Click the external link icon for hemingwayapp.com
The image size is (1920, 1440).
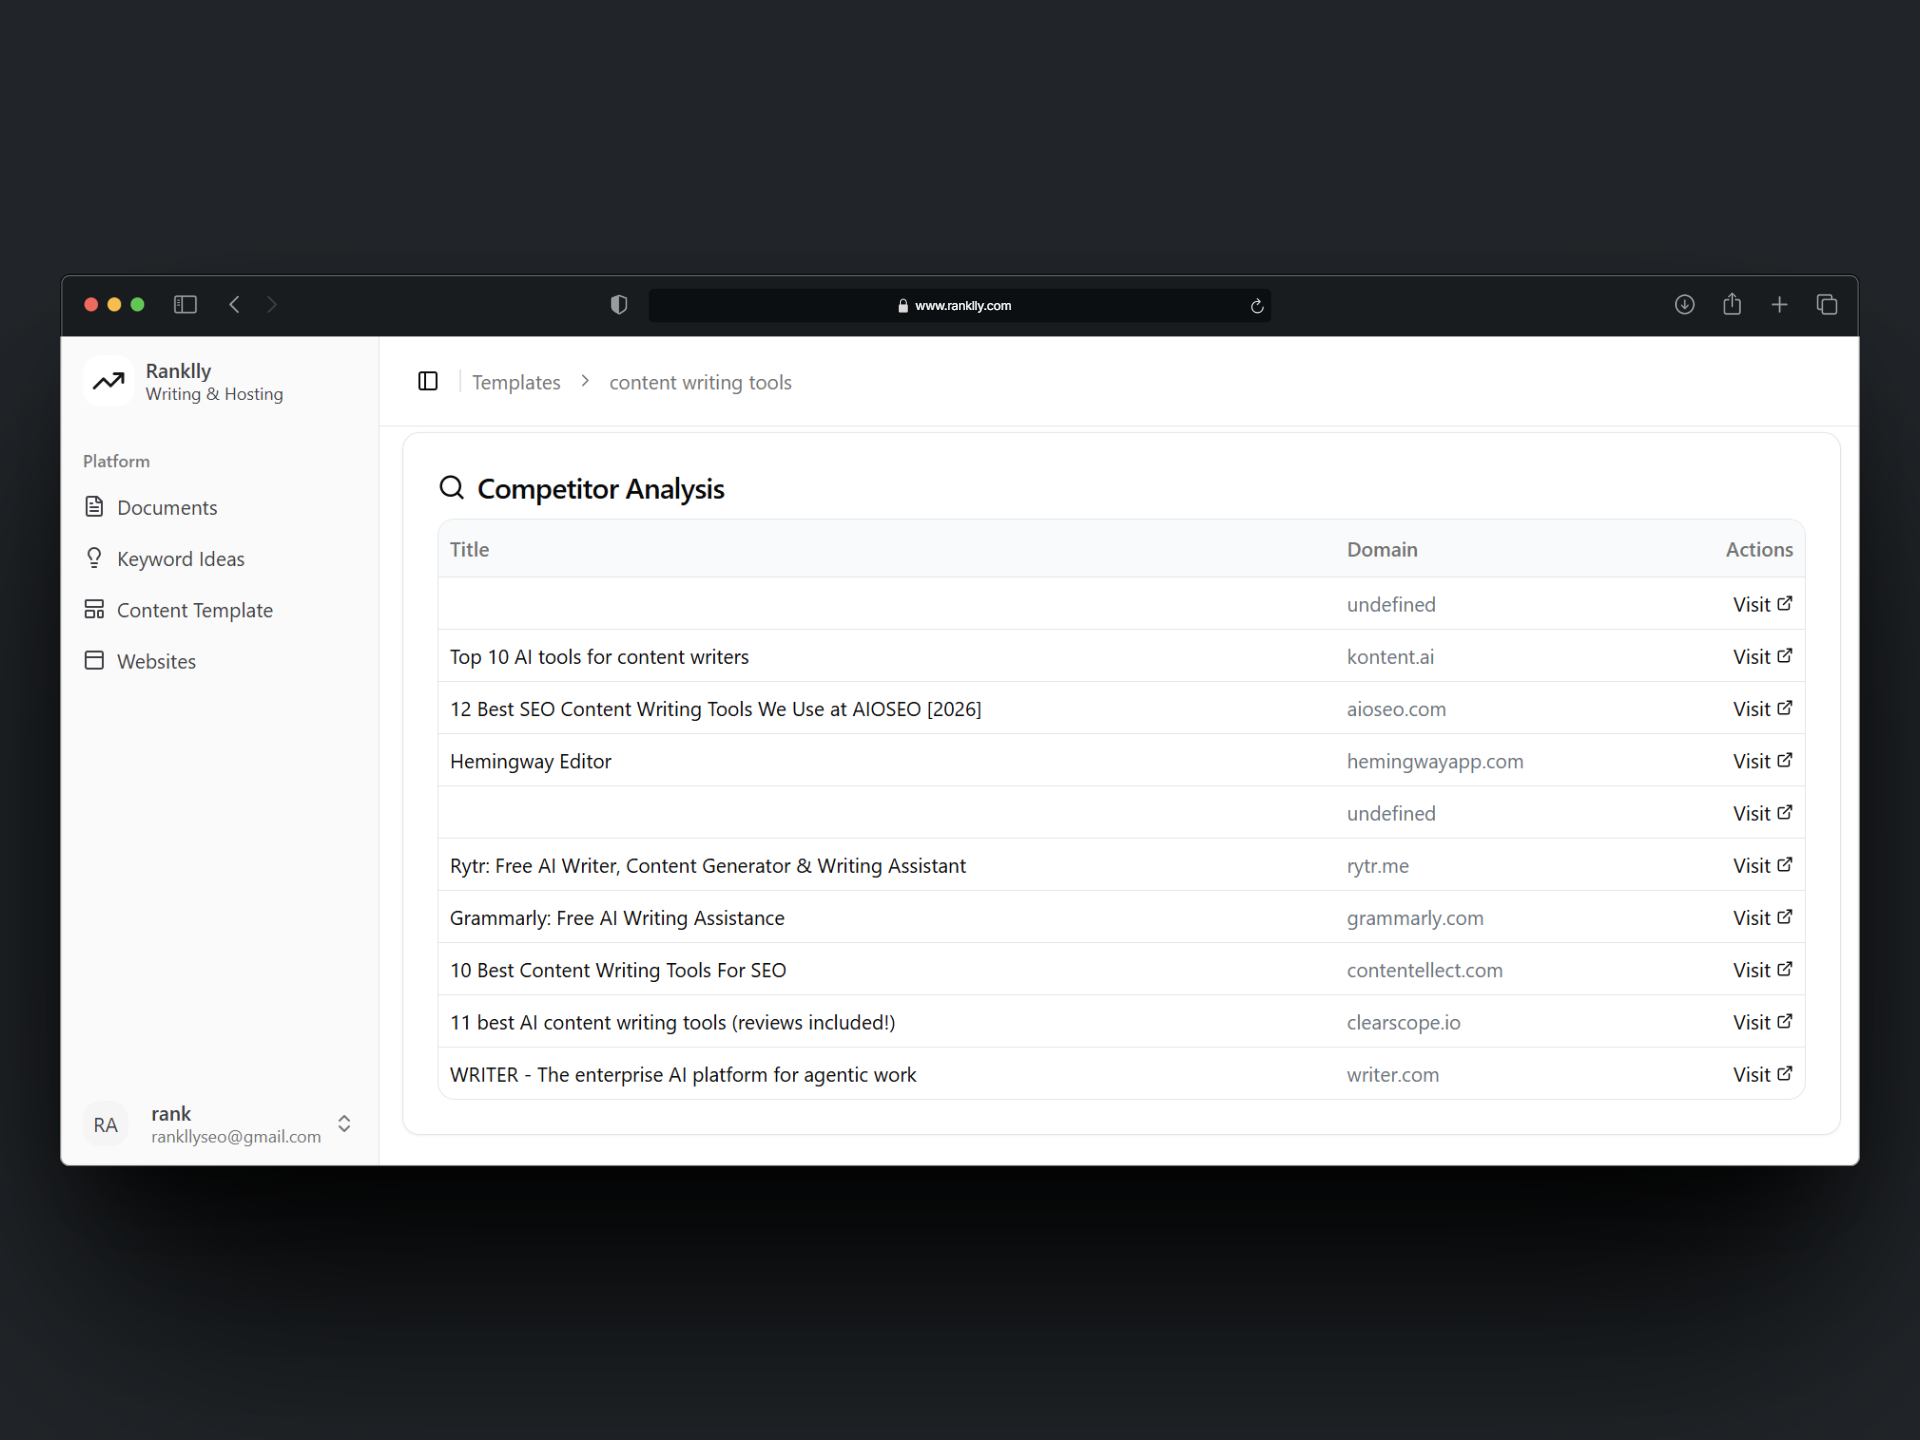tap(1786, 760)
